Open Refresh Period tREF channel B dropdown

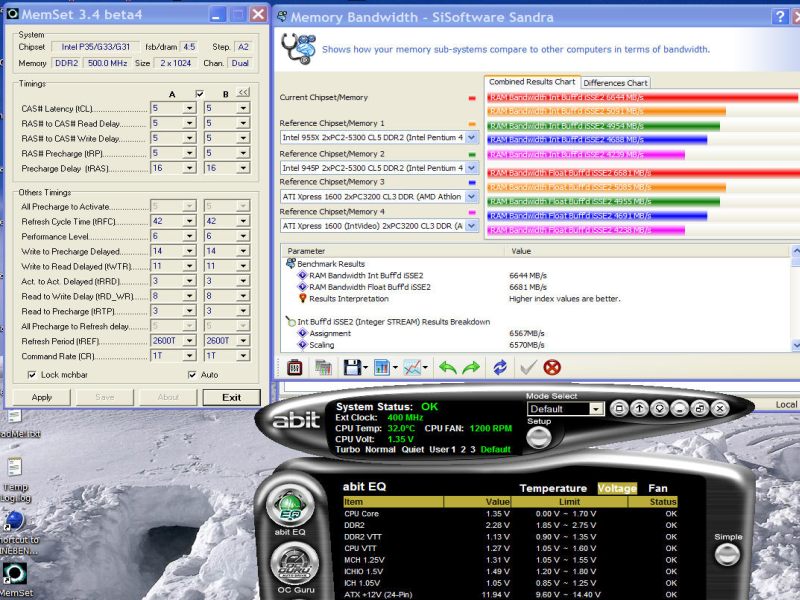click(x=243, y=340)
